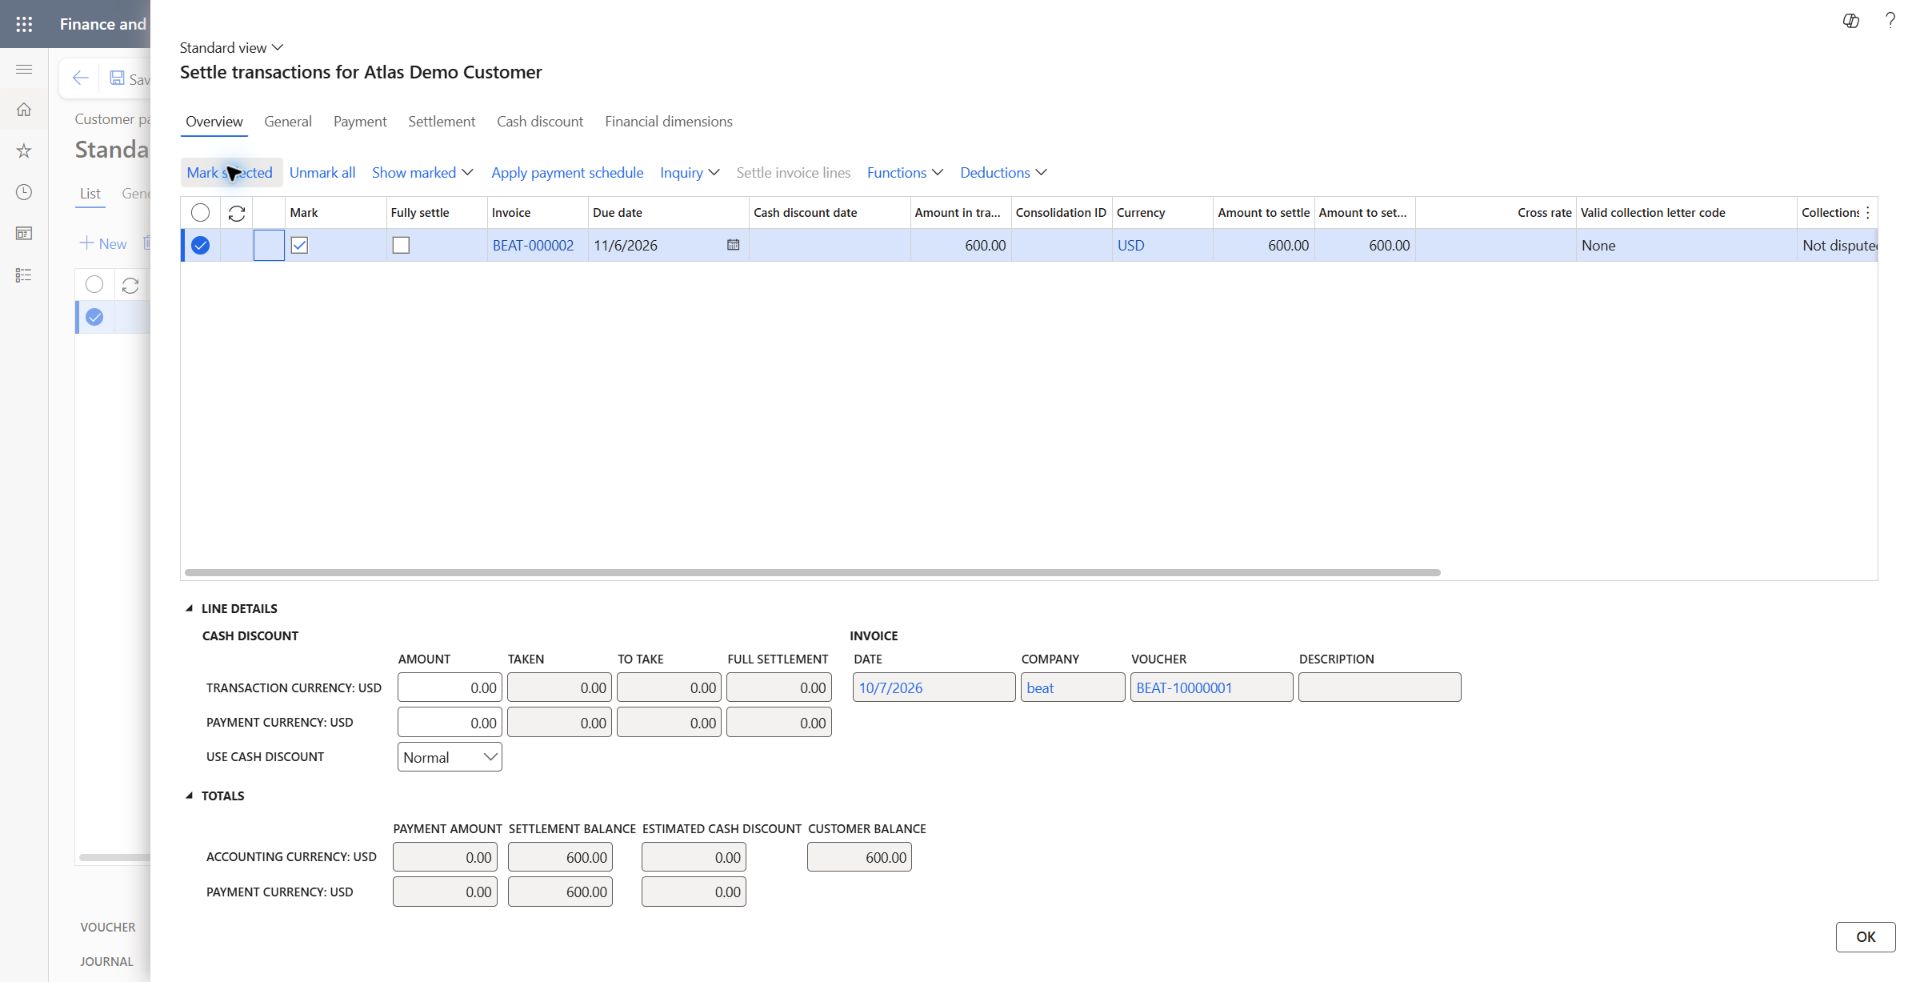This screenshot has height=982, width=1916.
Task: Open grid column options three-dot menu
Action: pyautogui.click(x=1867, y=213)
